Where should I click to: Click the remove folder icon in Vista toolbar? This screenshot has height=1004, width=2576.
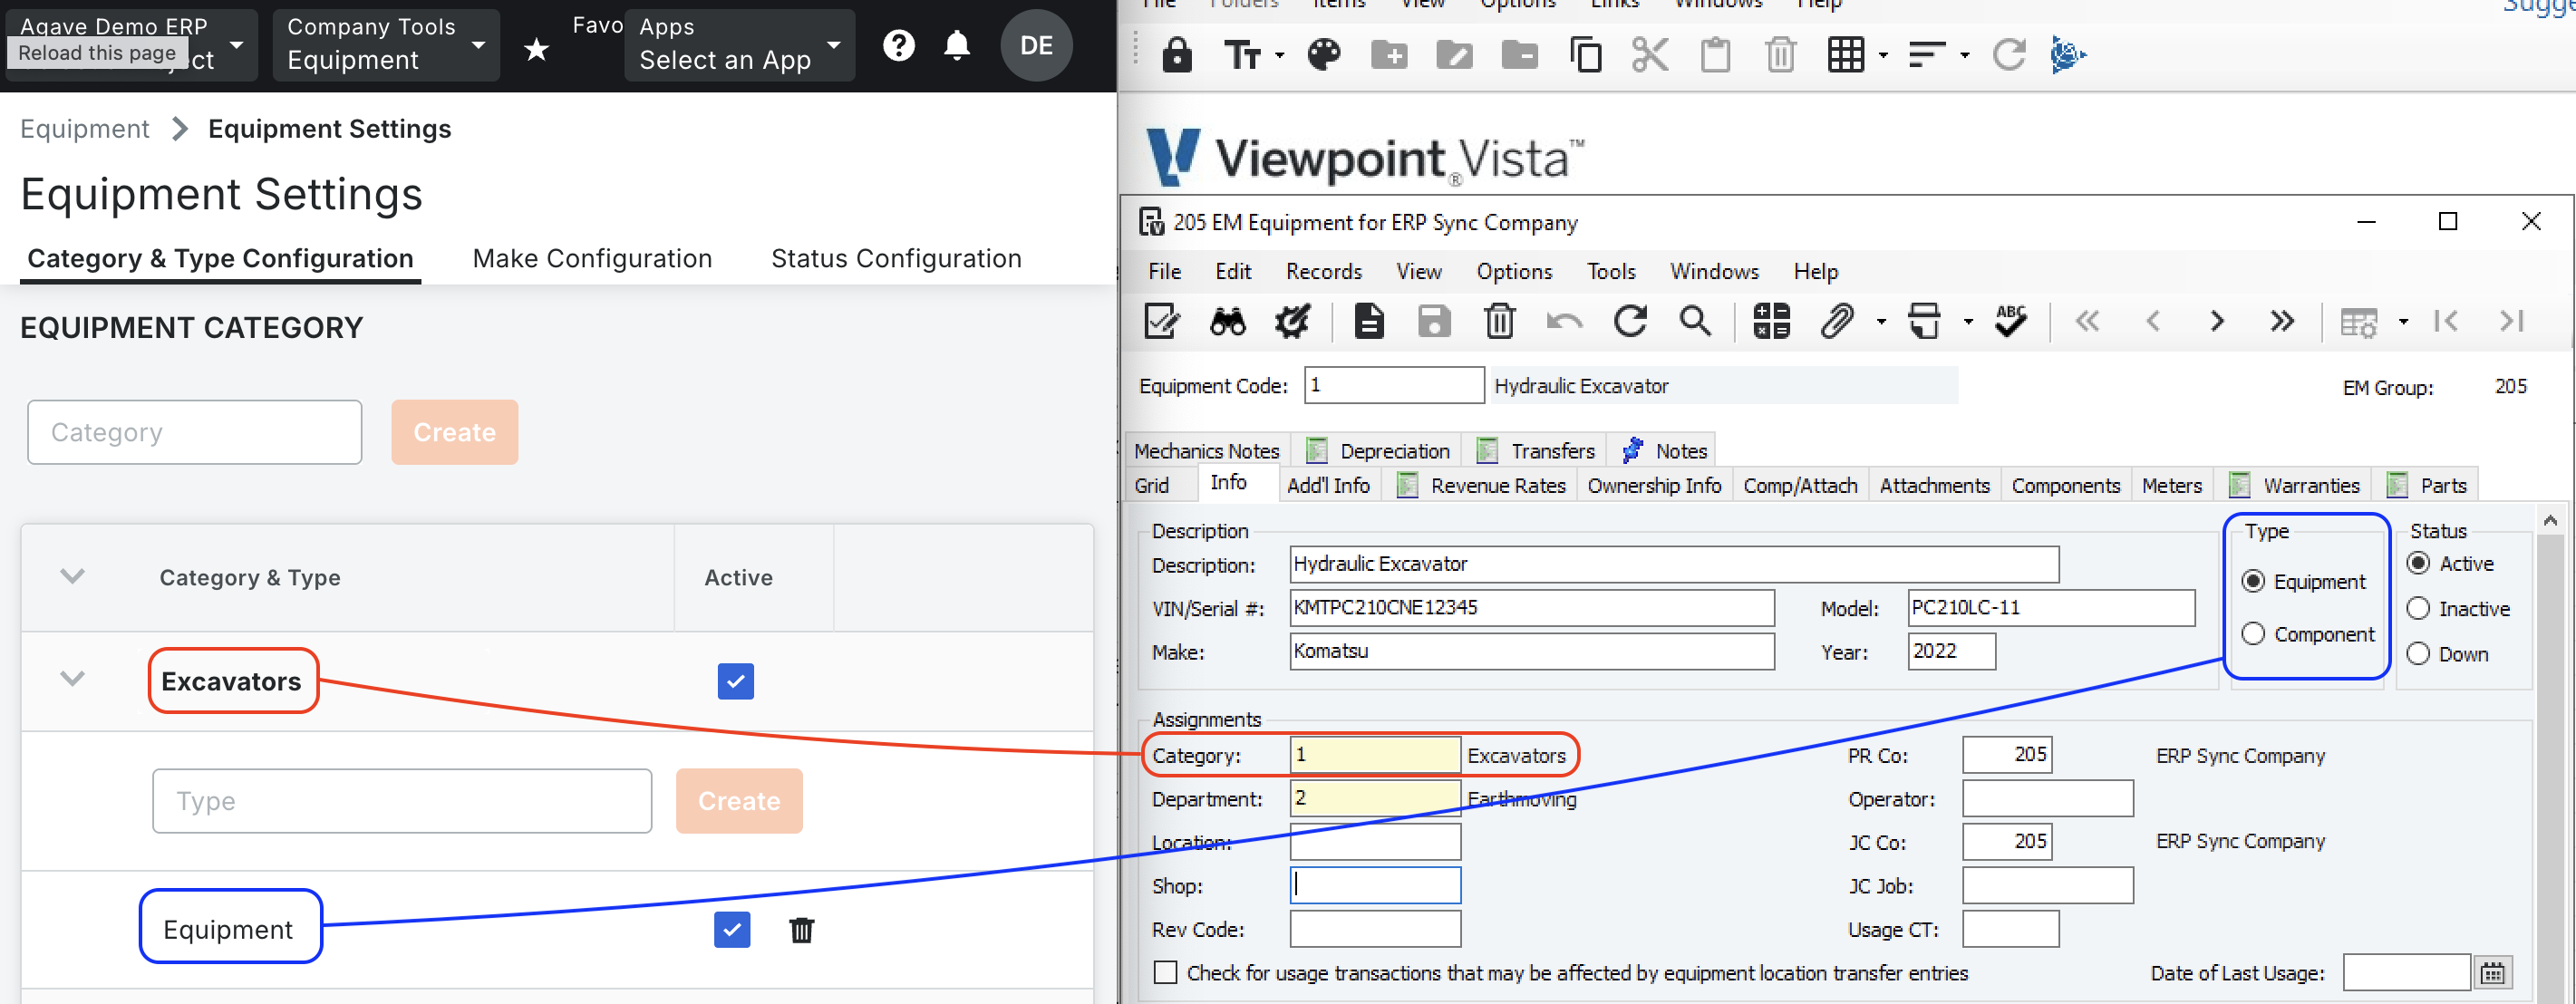tap(1520, 54)
